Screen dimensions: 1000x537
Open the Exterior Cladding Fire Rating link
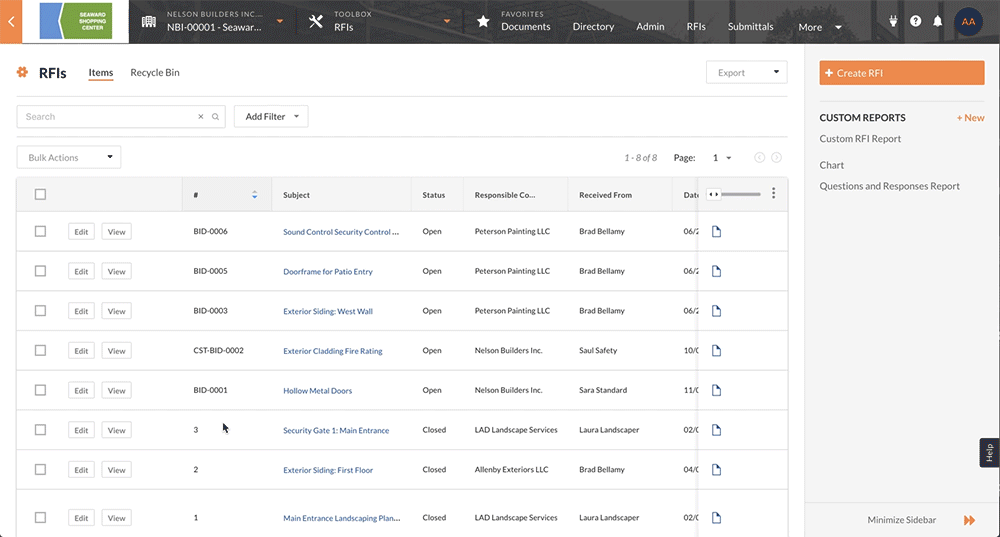click(332, 351)
